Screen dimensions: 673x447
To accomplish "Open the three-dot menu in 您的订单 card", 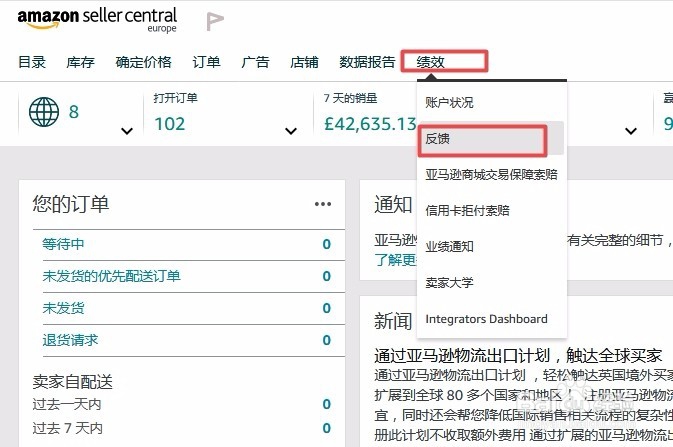I will (x=323, y=204).
